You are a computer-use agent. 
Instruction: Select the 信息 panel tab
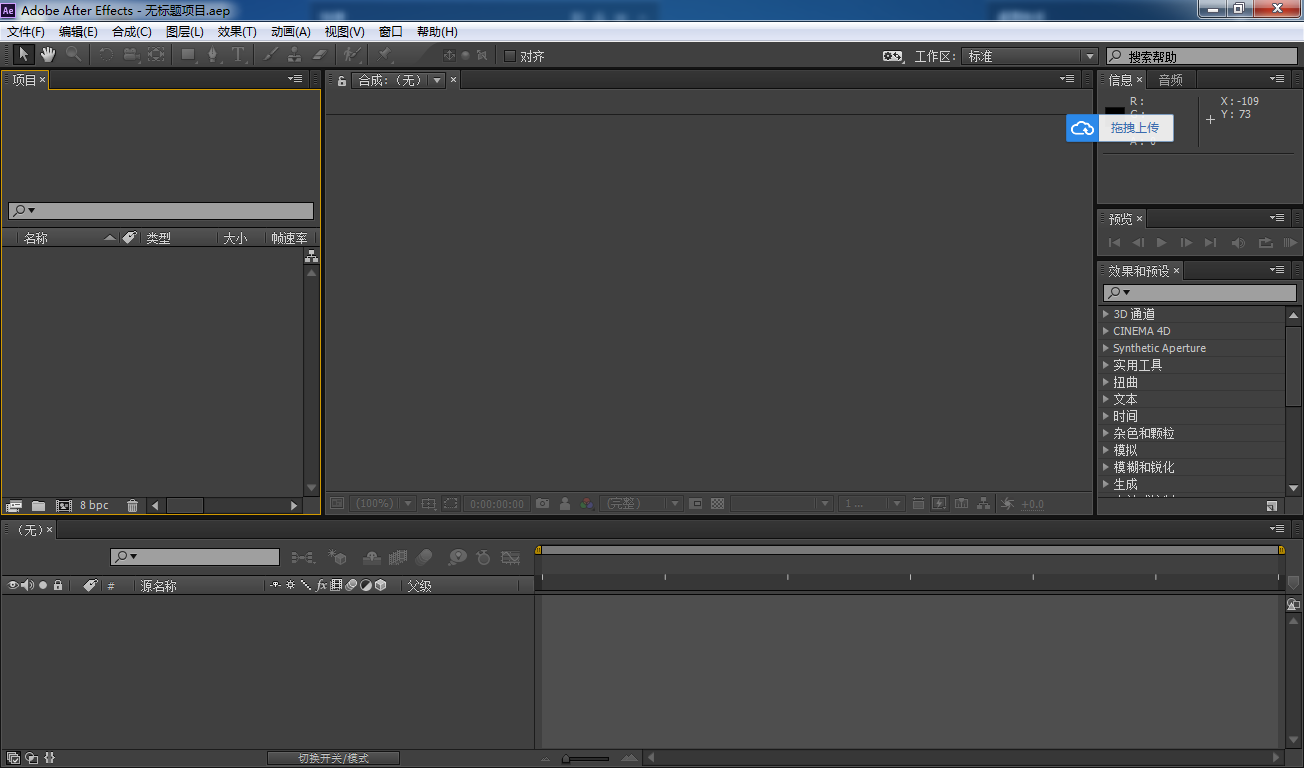point(1120,80)
